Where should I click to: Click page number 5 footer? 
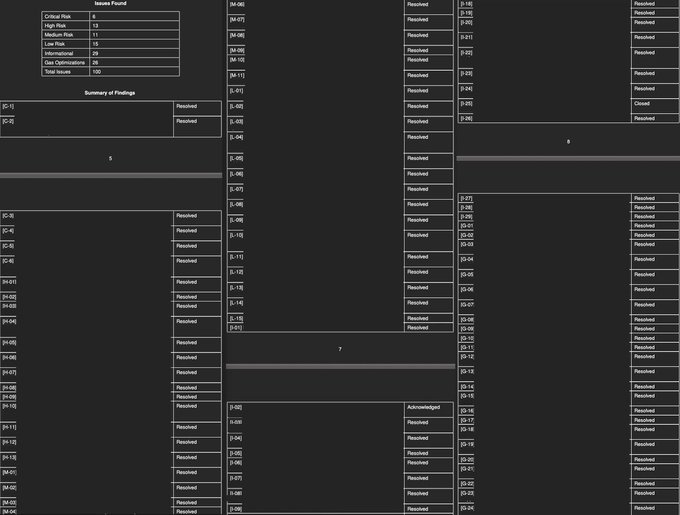click(x=110, y=158)
